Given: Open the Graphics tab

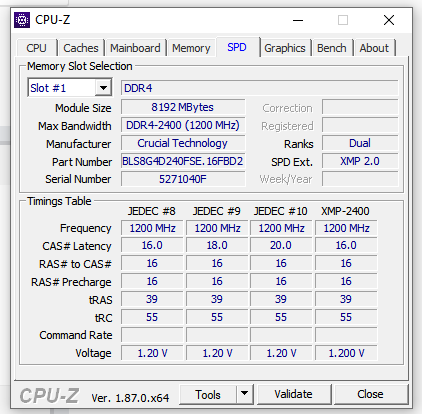Looking at the screenshot, I should 285,48.
